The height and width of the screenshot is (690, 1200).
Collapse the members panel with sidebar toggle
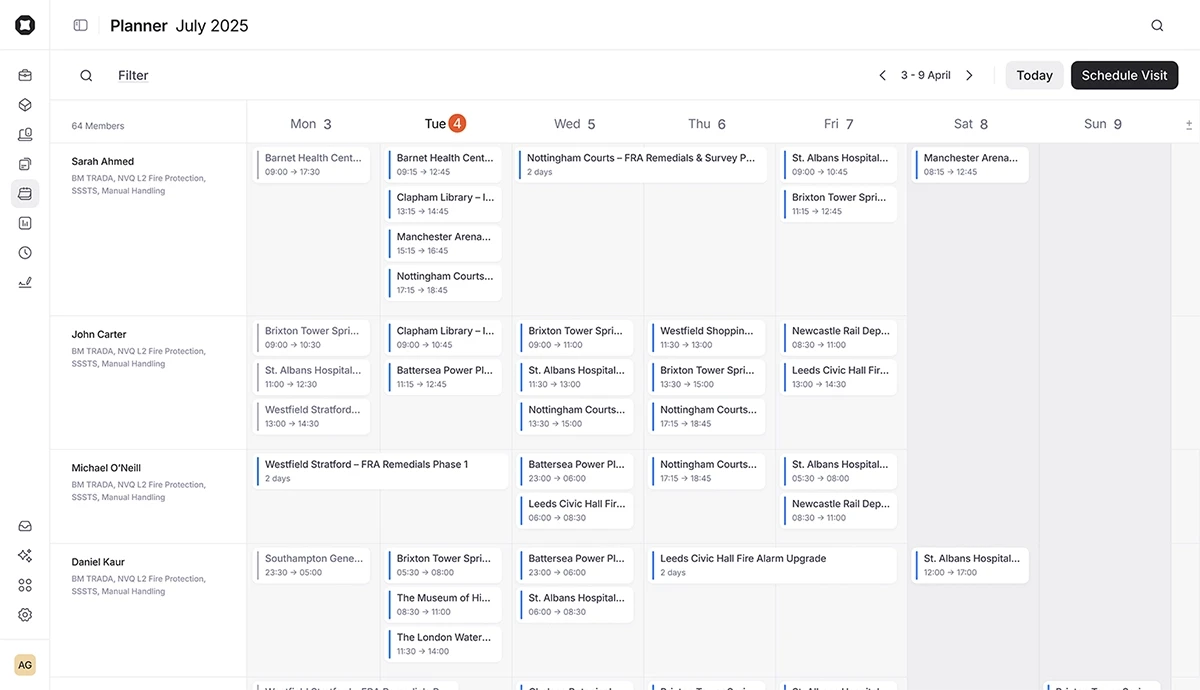click(80, 24)
